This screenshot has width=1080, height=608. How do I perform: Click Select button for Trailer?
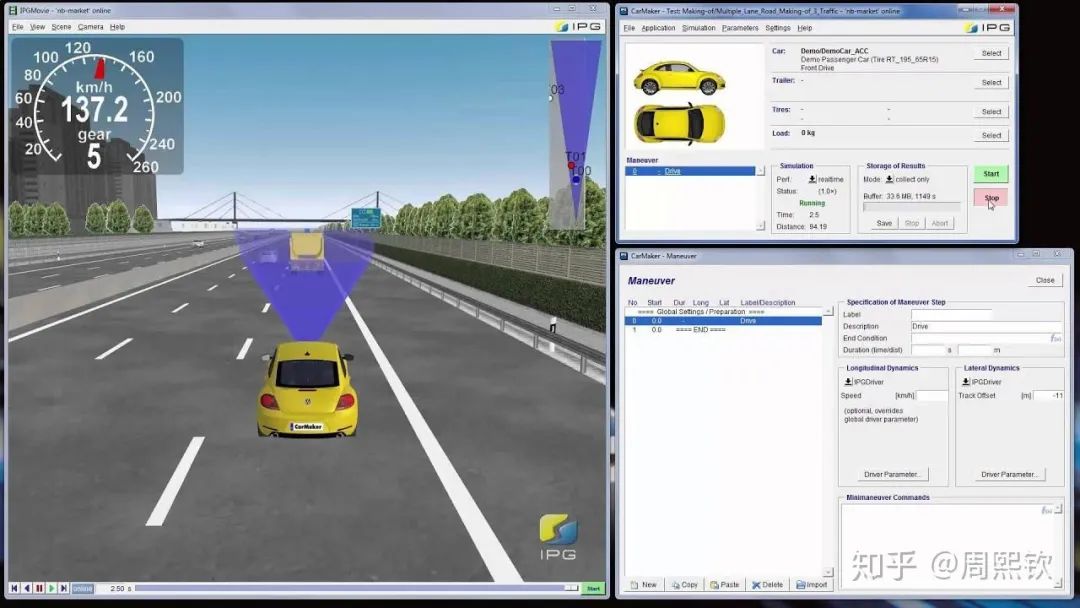(x=991, y=83)
